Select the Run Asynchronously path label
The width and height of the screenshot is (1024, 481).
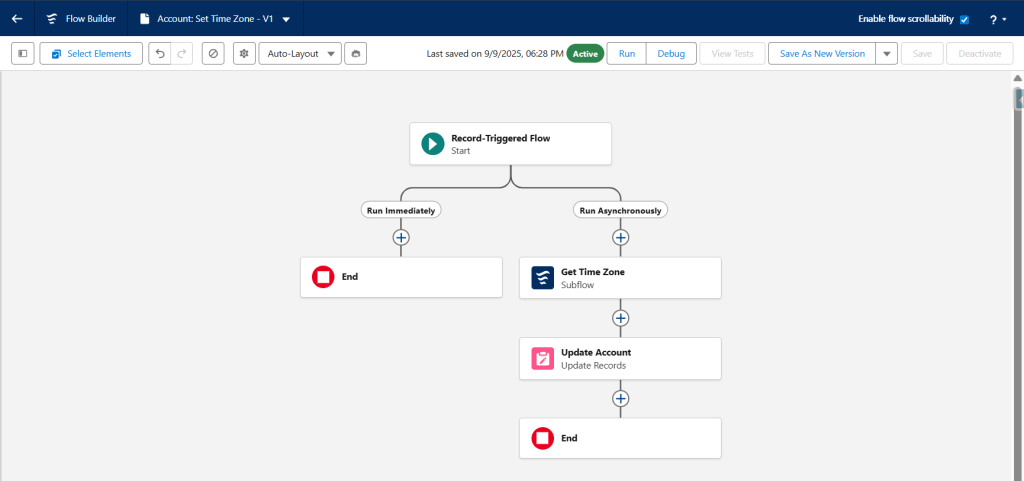coord(620,210)
